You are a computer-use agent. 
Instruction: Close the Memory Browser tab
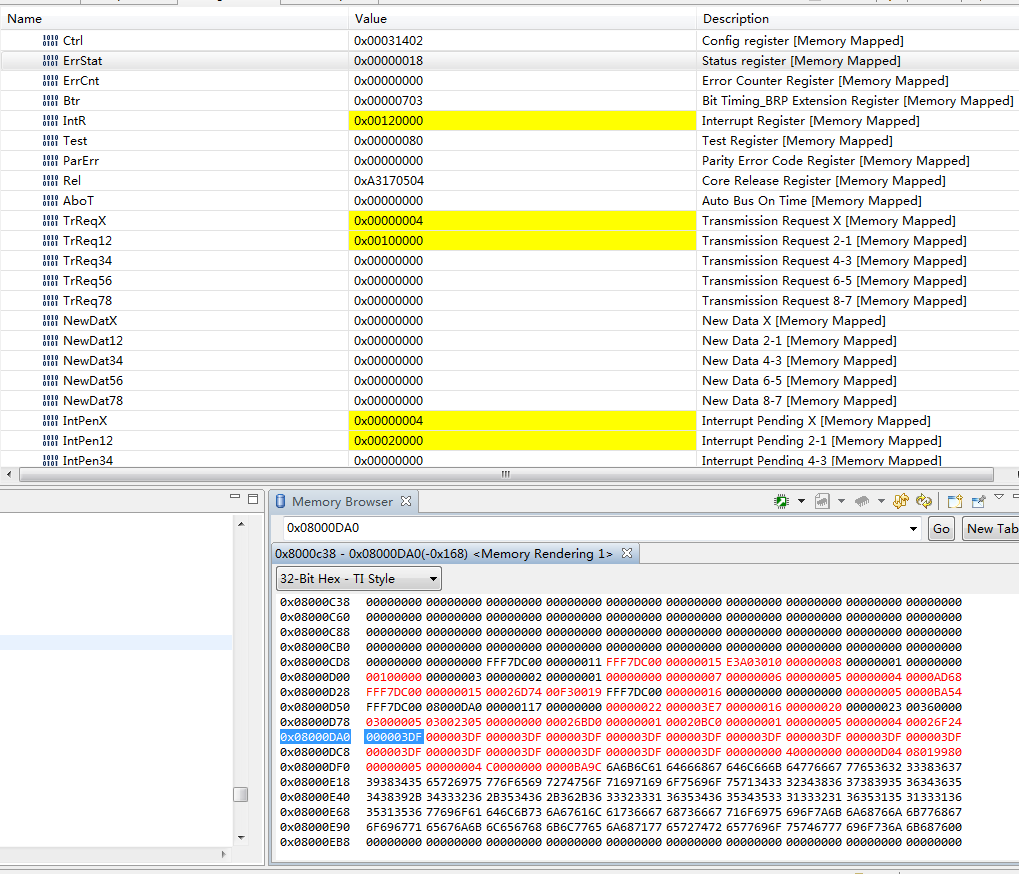point(406,501)
